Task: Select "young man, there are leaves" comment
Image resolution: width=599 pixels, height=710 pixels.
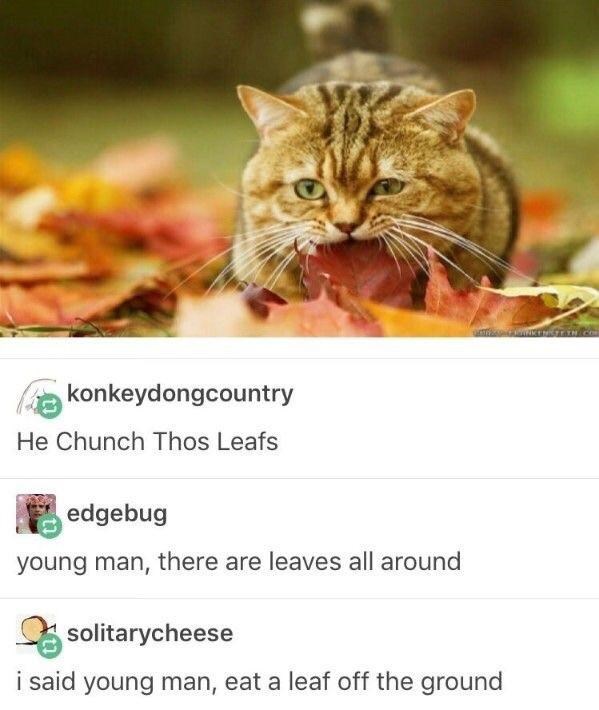Action: pyautogui.click(x=239, y=562)
